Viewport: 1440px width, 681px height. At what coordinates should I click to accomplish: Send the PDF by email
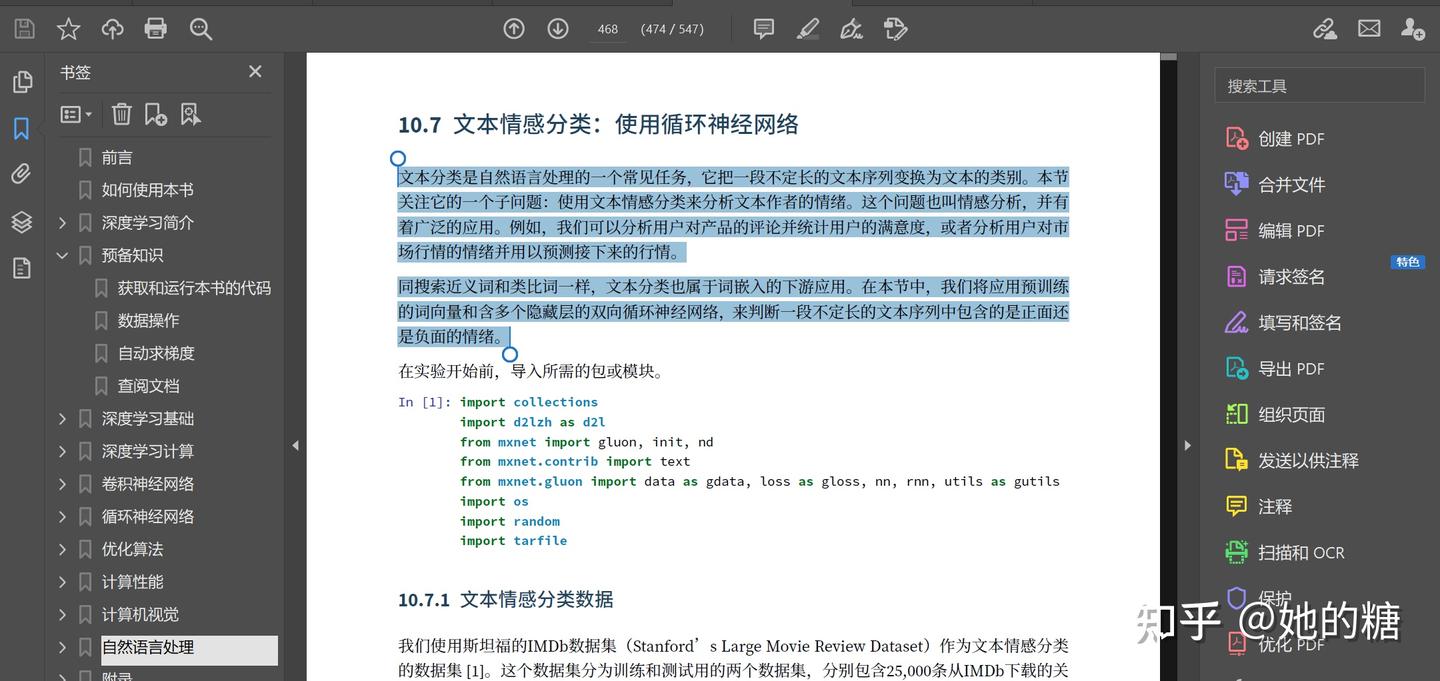point(1369,28)
